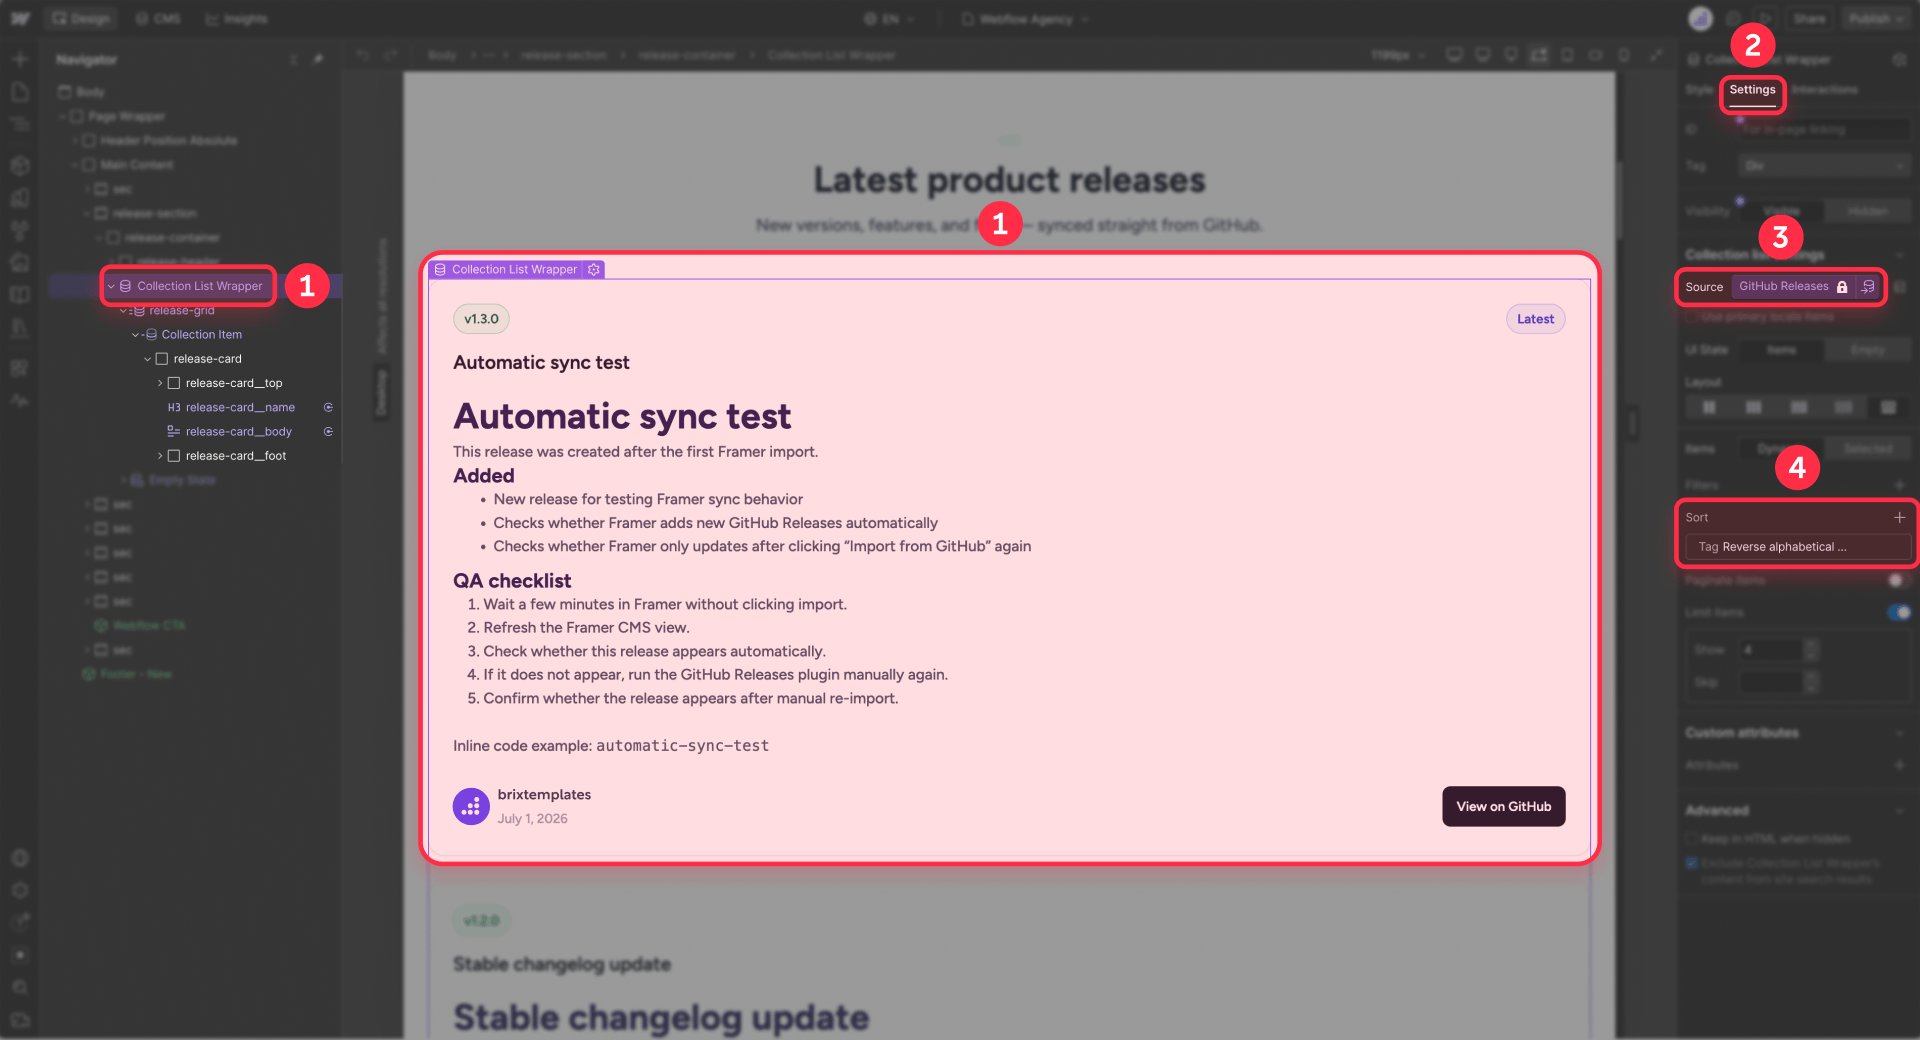This screenshot has height=1040, width=1920.
Task: Collapse the Custom attributes section
Action: tap(1899, 733)
